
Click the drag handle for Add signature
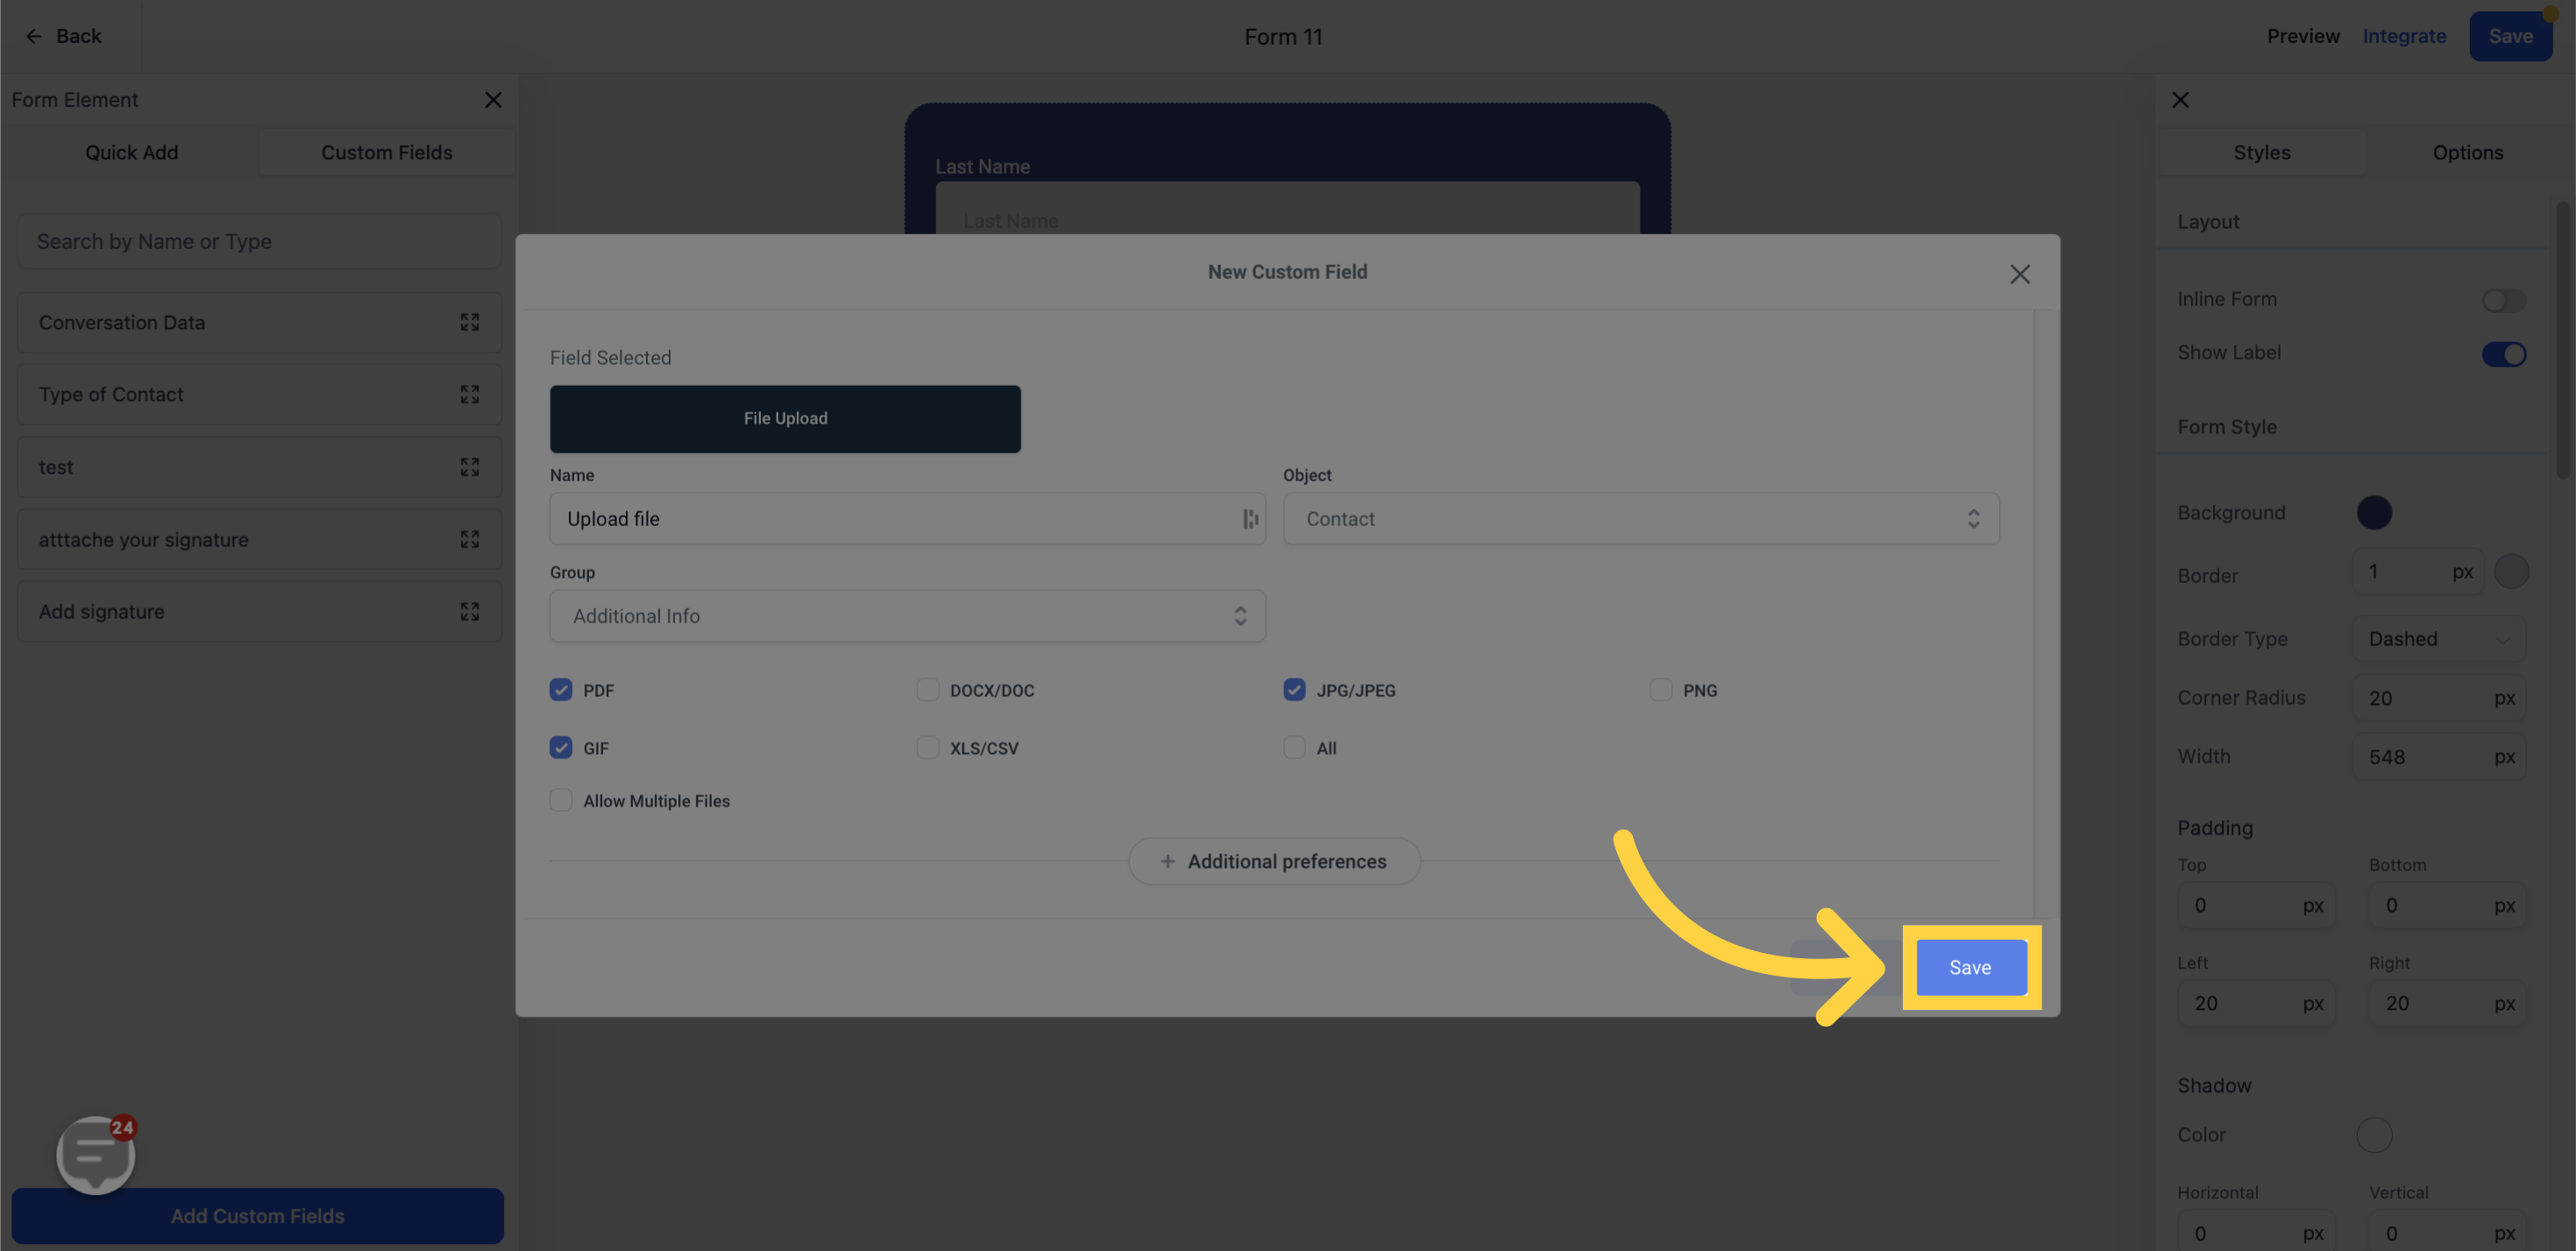tap(470, 612)
